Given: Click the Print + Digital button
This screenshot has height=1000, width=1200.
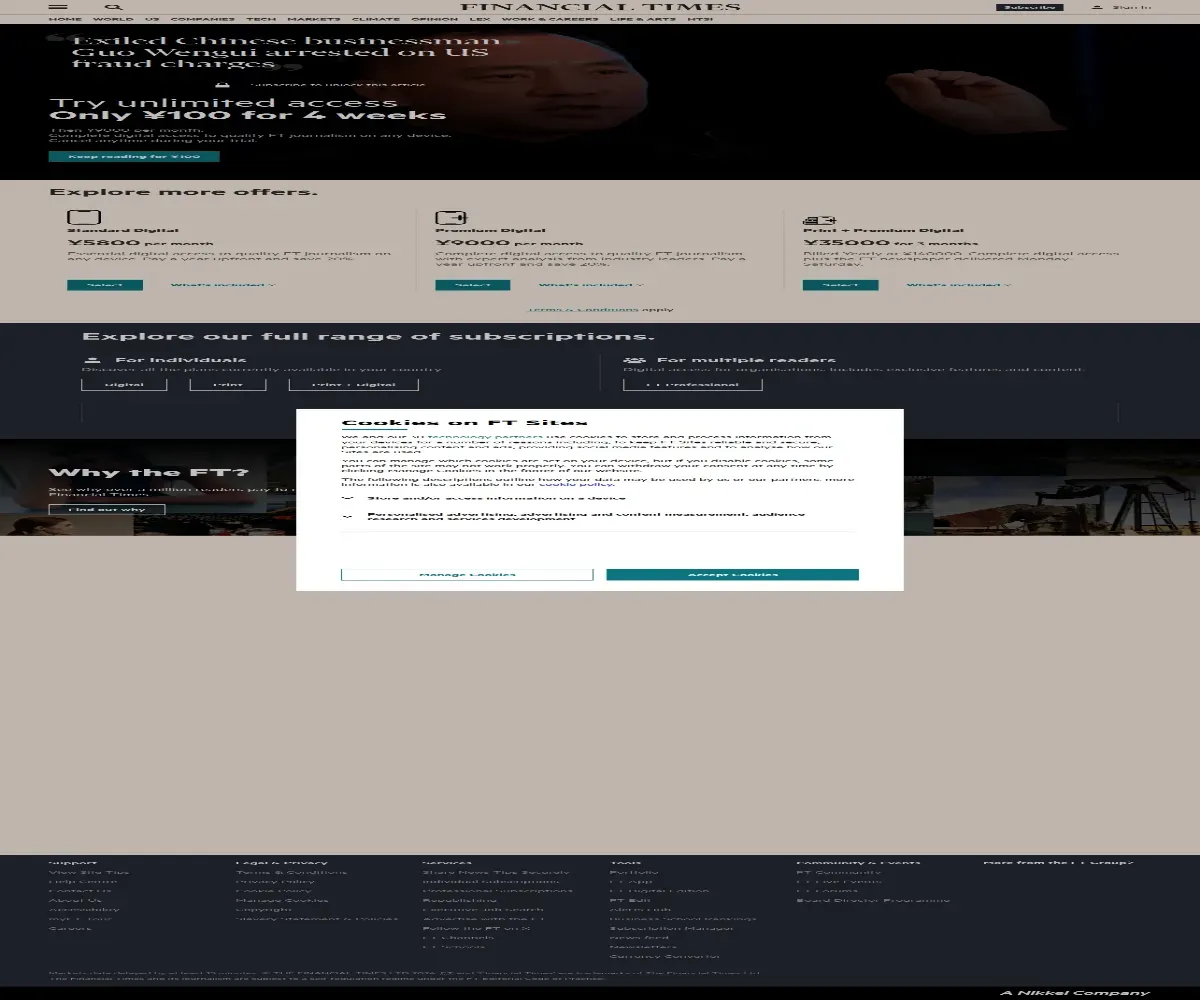Looking at the screenshot, I should tap(353, 384).
